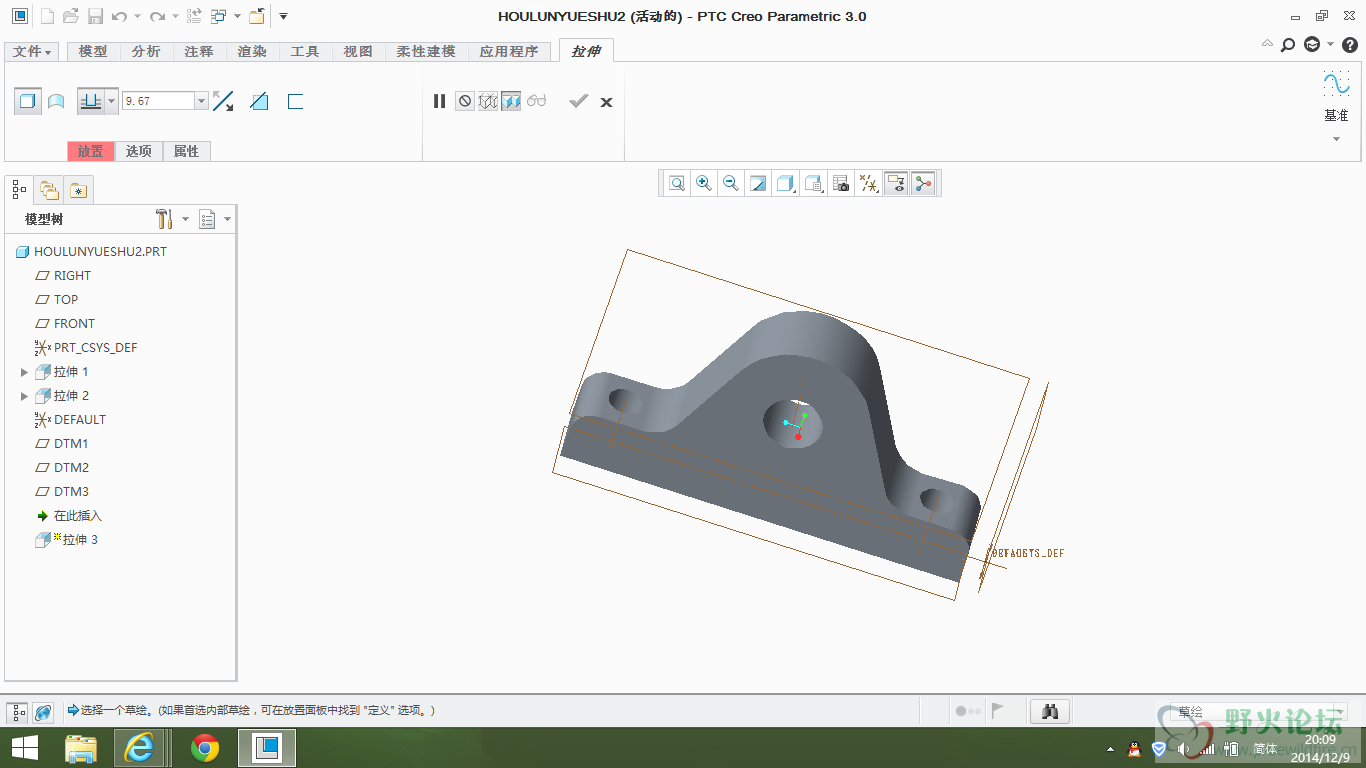Click the redo arrow icon
Viewport: 1366px width, 768px height.
coord(157,16)
